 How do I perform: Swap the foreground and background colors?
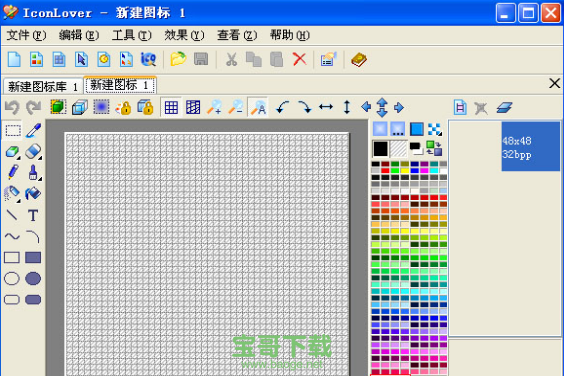tap(434, 149)
